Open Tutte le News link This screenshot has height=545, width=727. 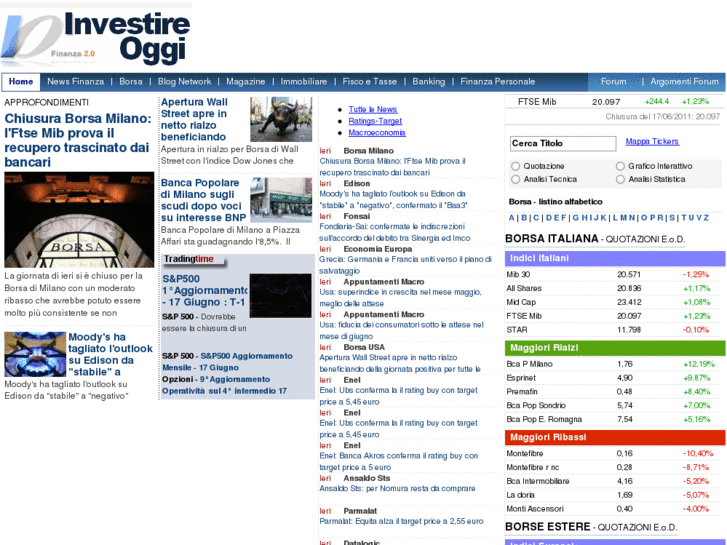(373, 109)
